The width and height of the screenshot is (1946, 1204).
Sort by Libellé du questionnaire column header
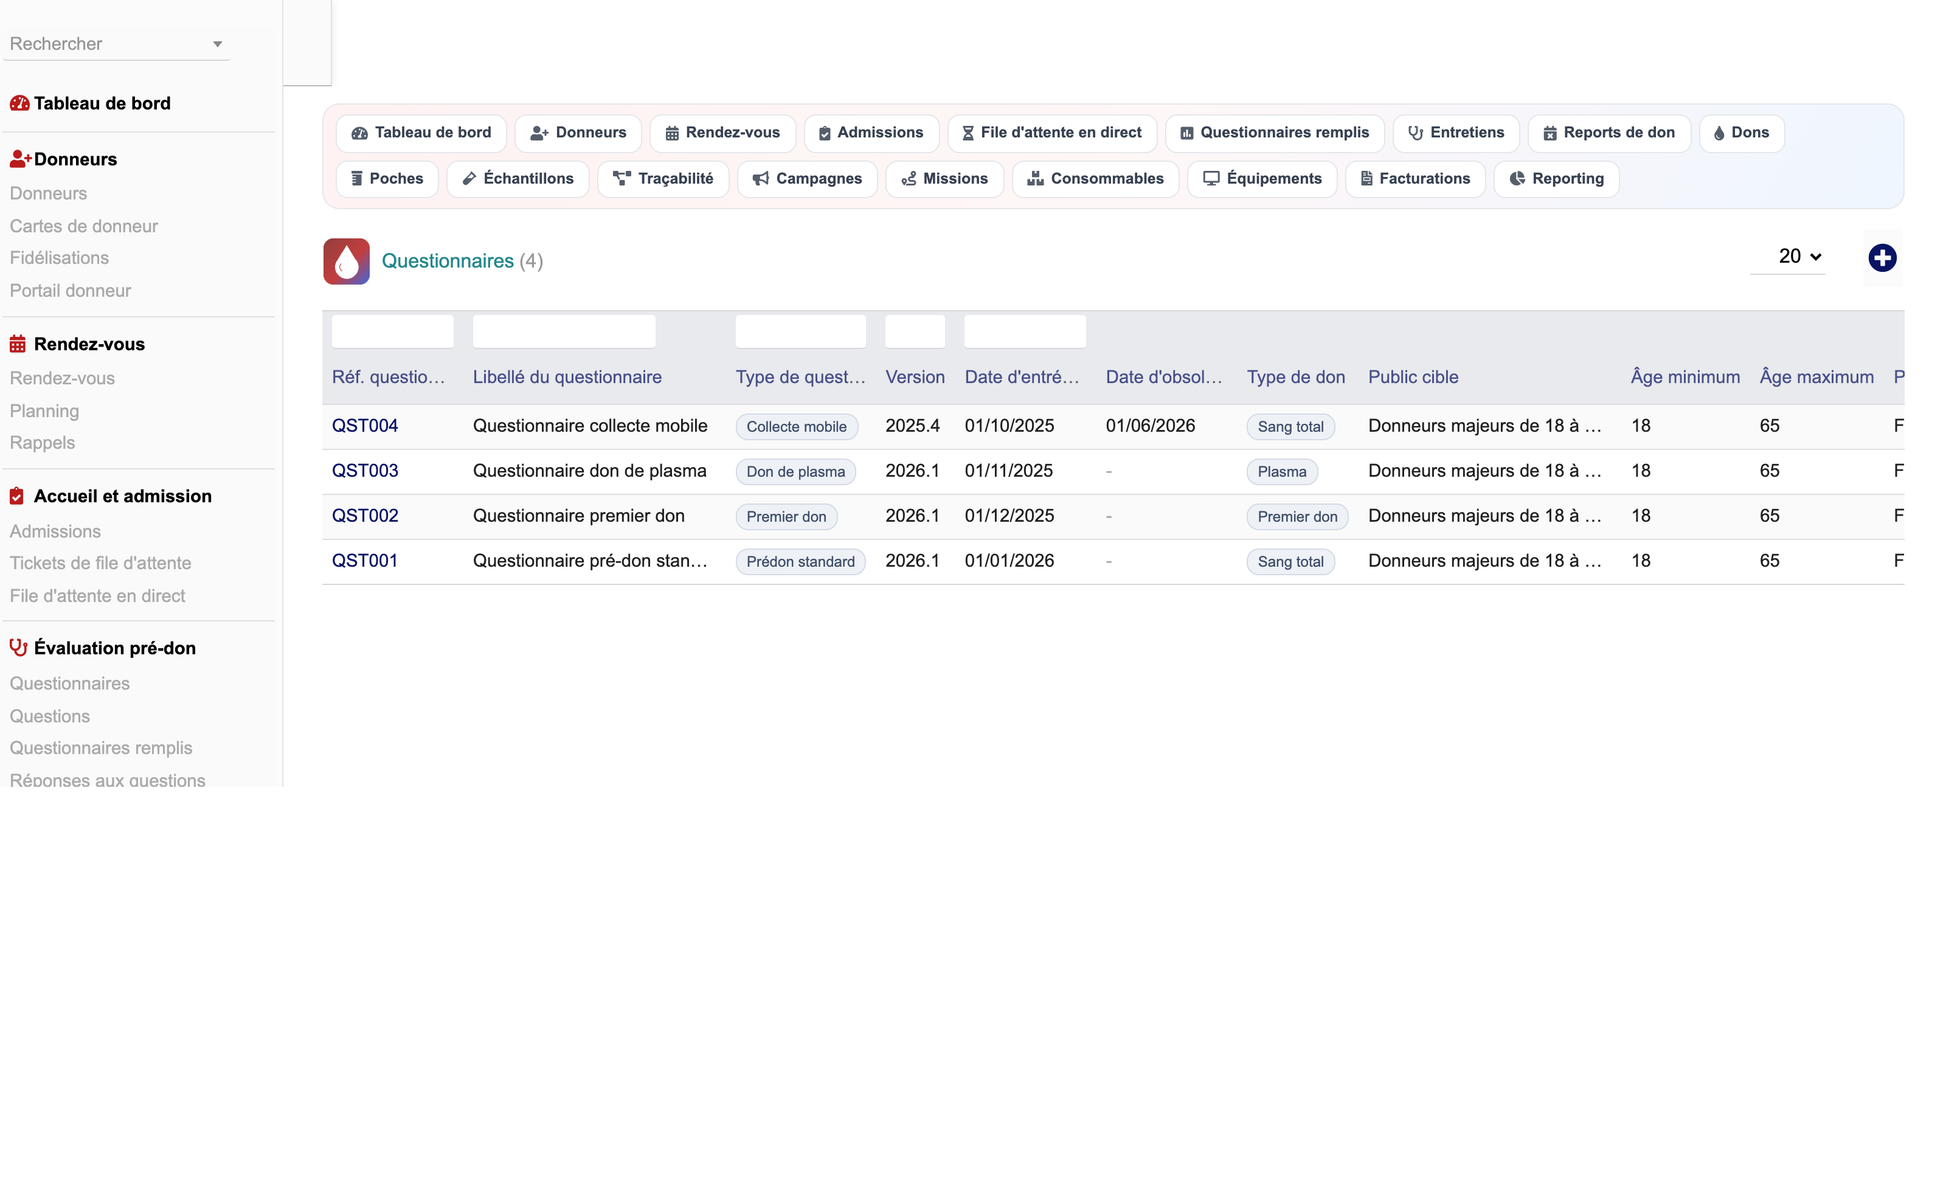567,377
